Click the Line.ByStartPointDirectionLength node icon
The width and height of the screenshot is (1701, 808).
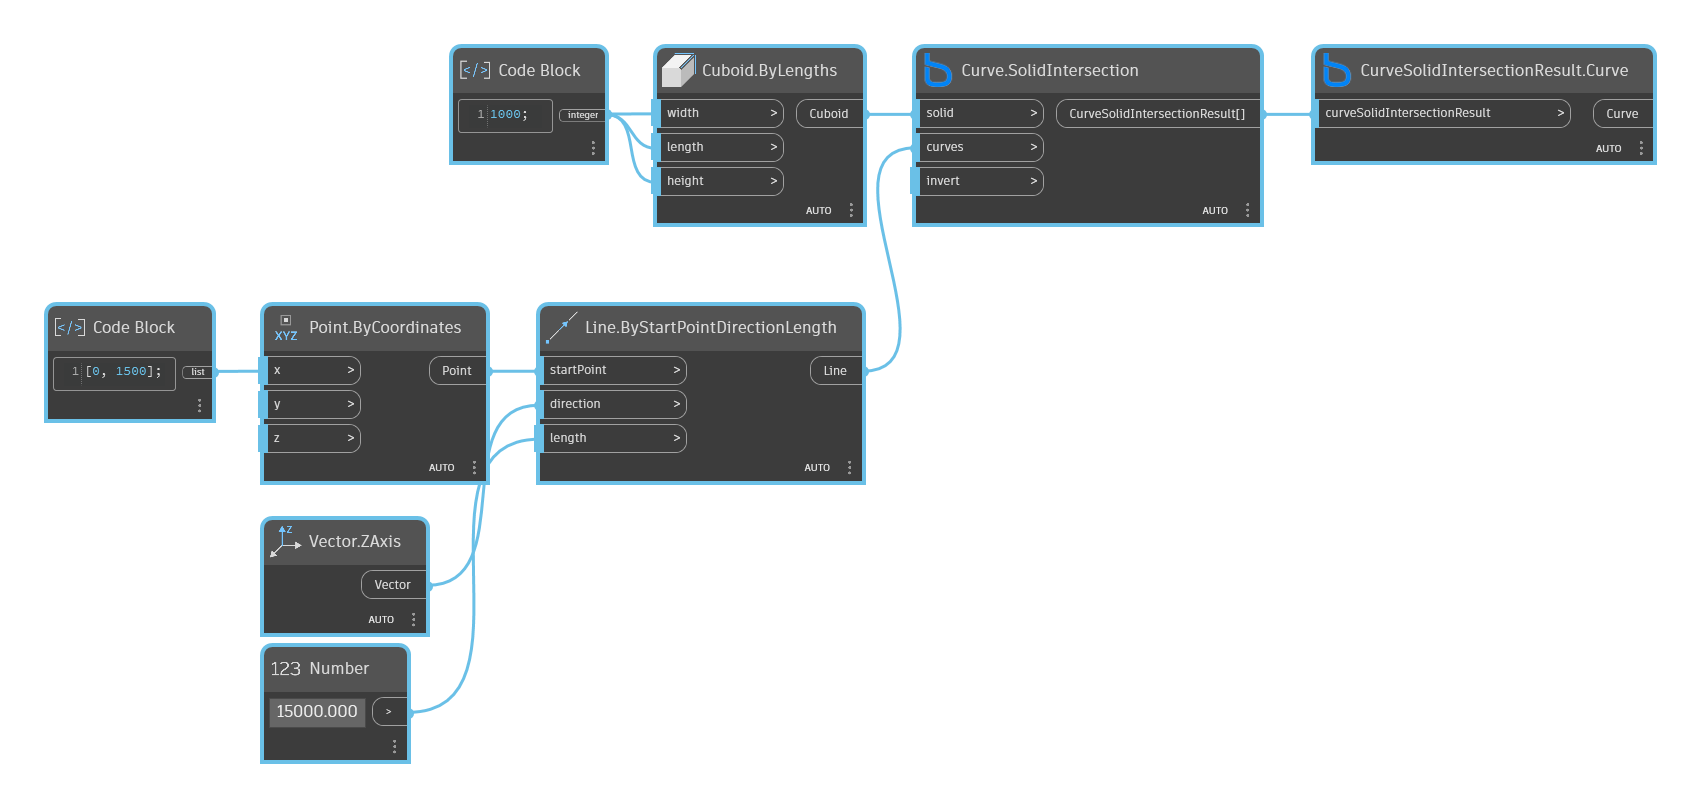tap(563, 327)
